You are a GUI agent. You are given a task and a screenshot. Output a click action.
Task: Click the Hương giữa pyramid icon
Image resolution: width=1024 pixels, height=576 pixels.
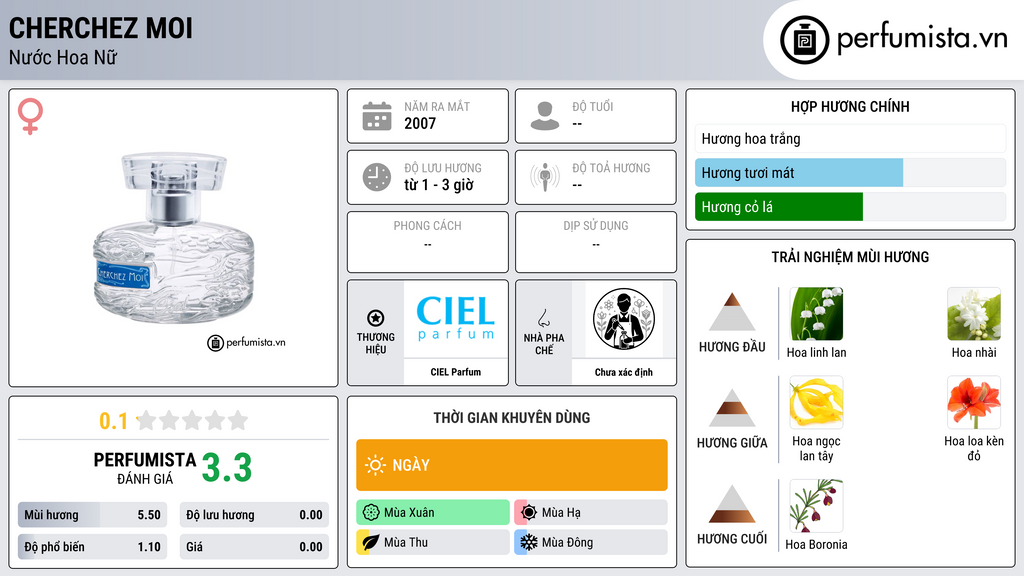732,408
